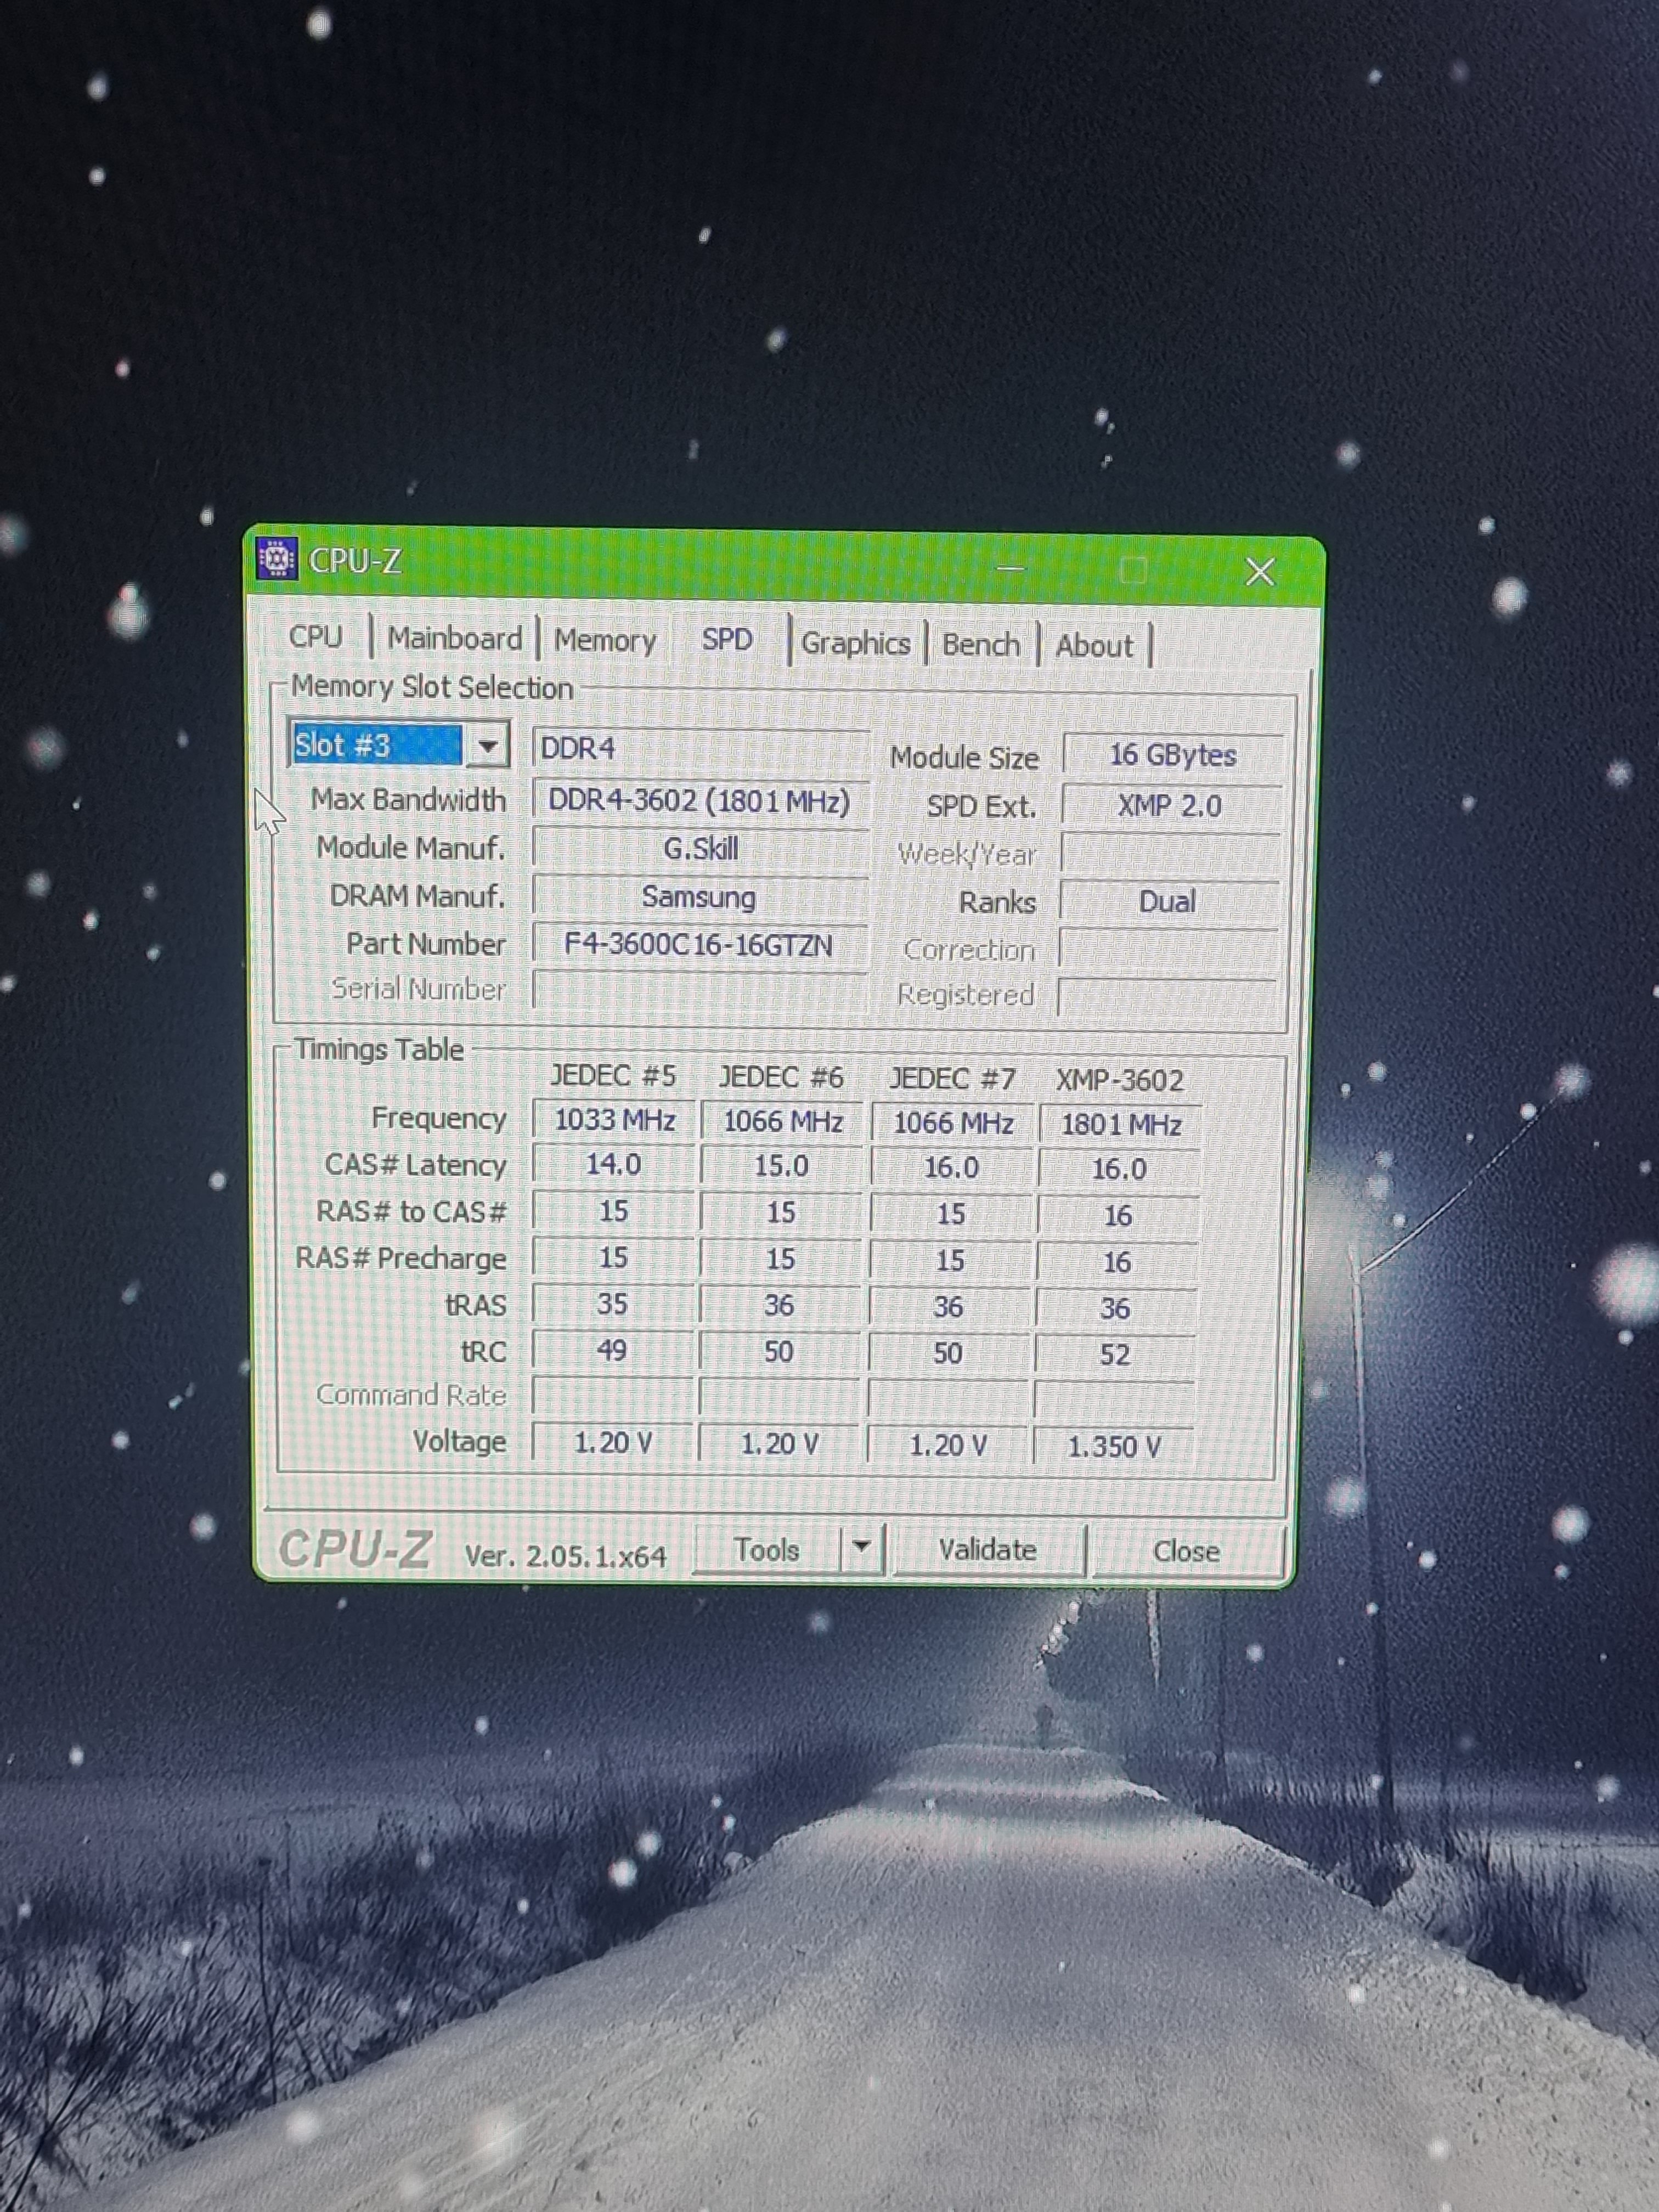Open the About tab
The width and height of the screenshot is (1659, 2212).
point(1094,646)
